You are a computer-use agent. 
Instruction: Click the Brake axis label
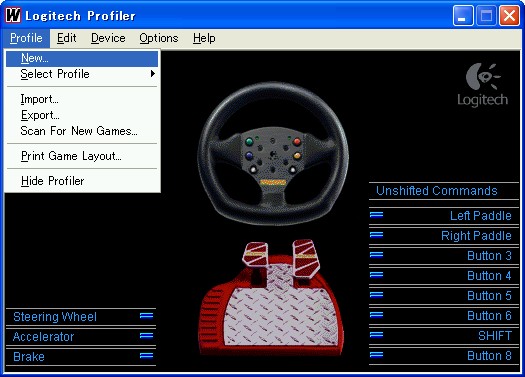[29, 357]
